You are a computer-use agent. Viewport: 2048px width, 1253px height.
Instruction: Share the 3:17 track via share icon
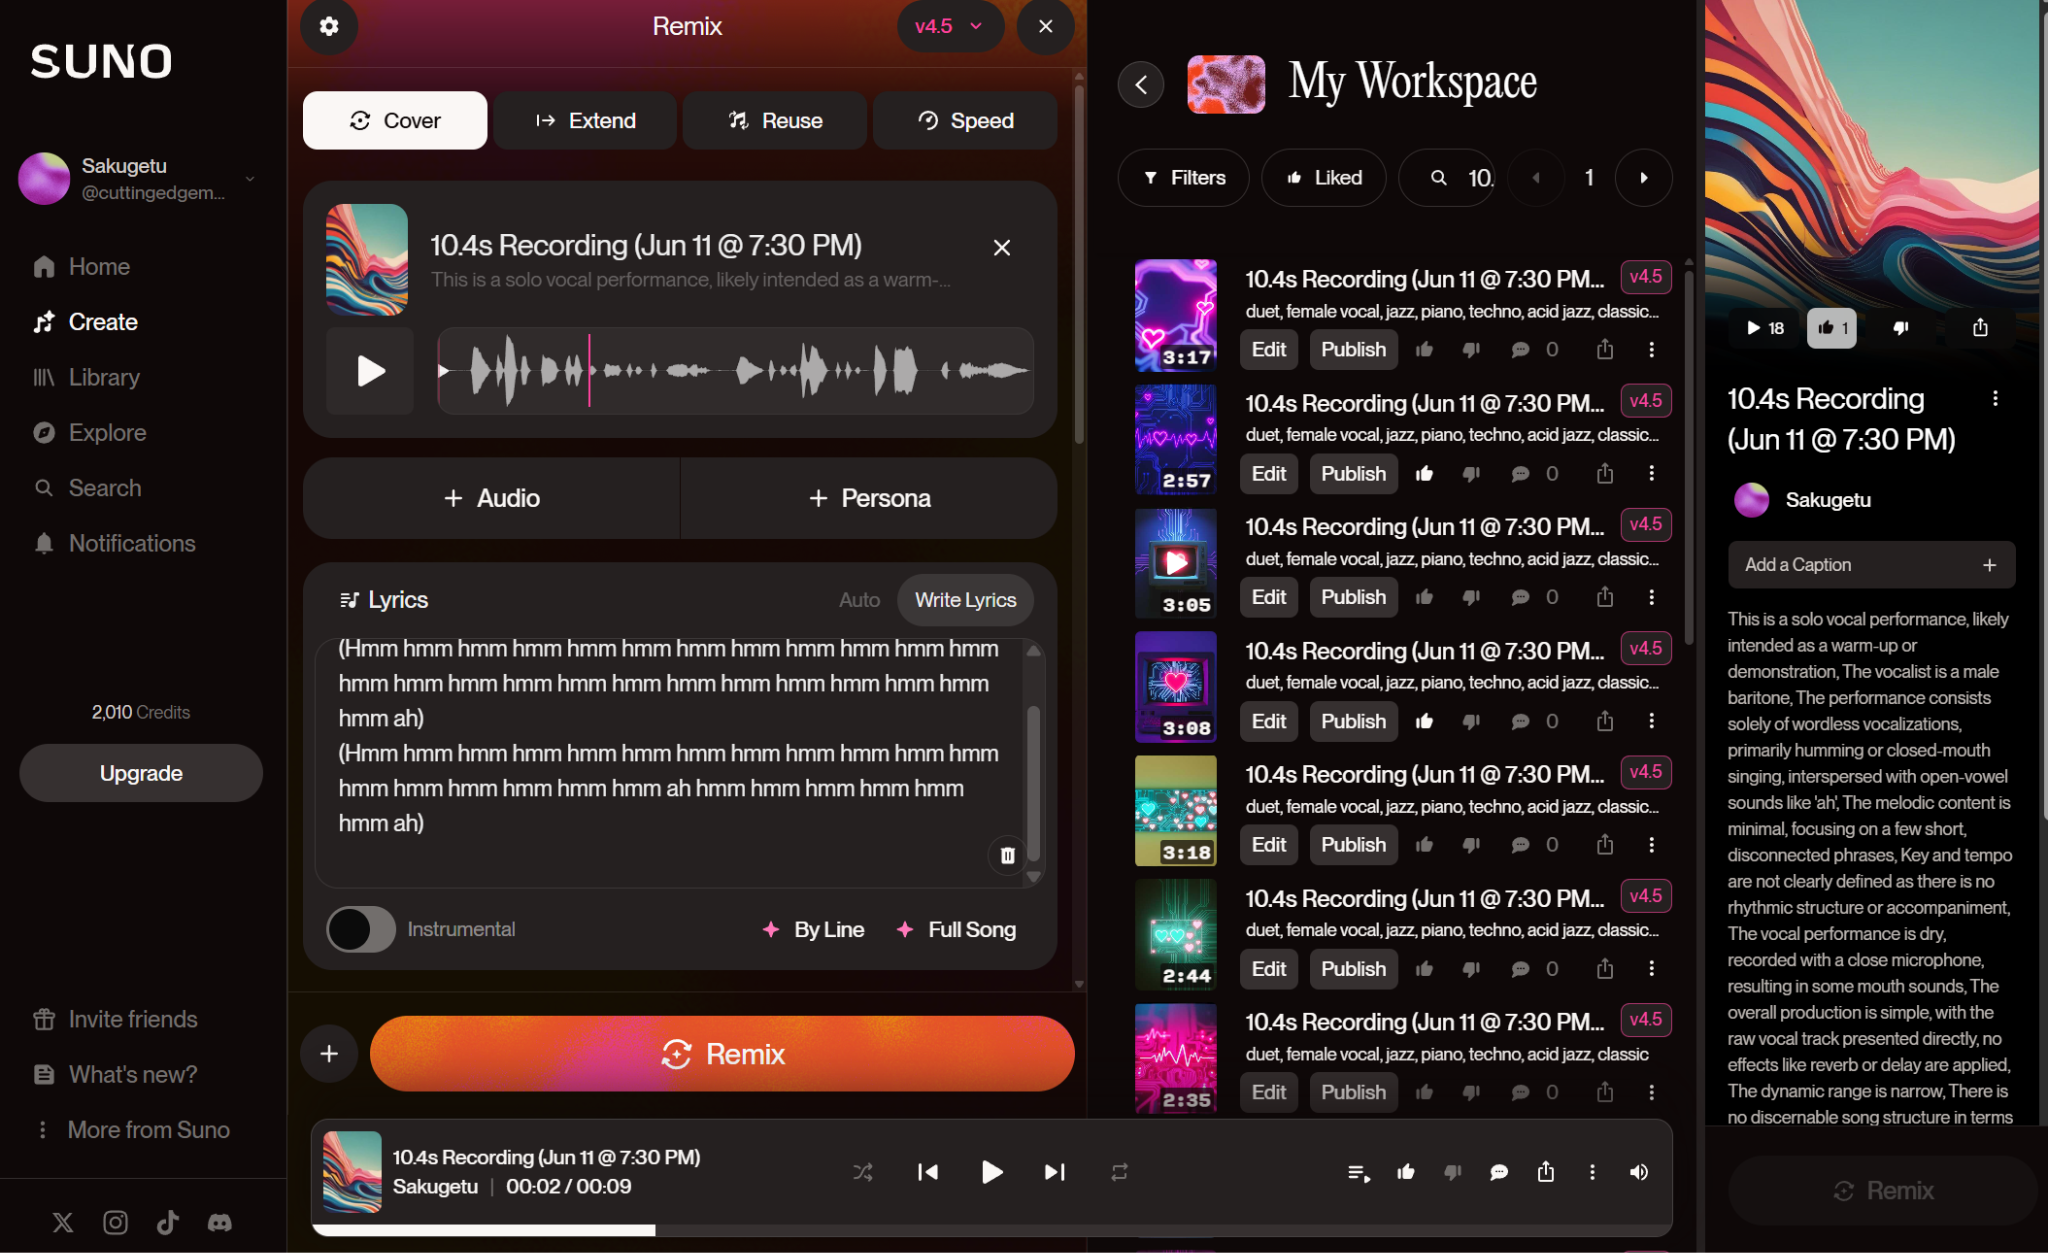coord(1604,349)
